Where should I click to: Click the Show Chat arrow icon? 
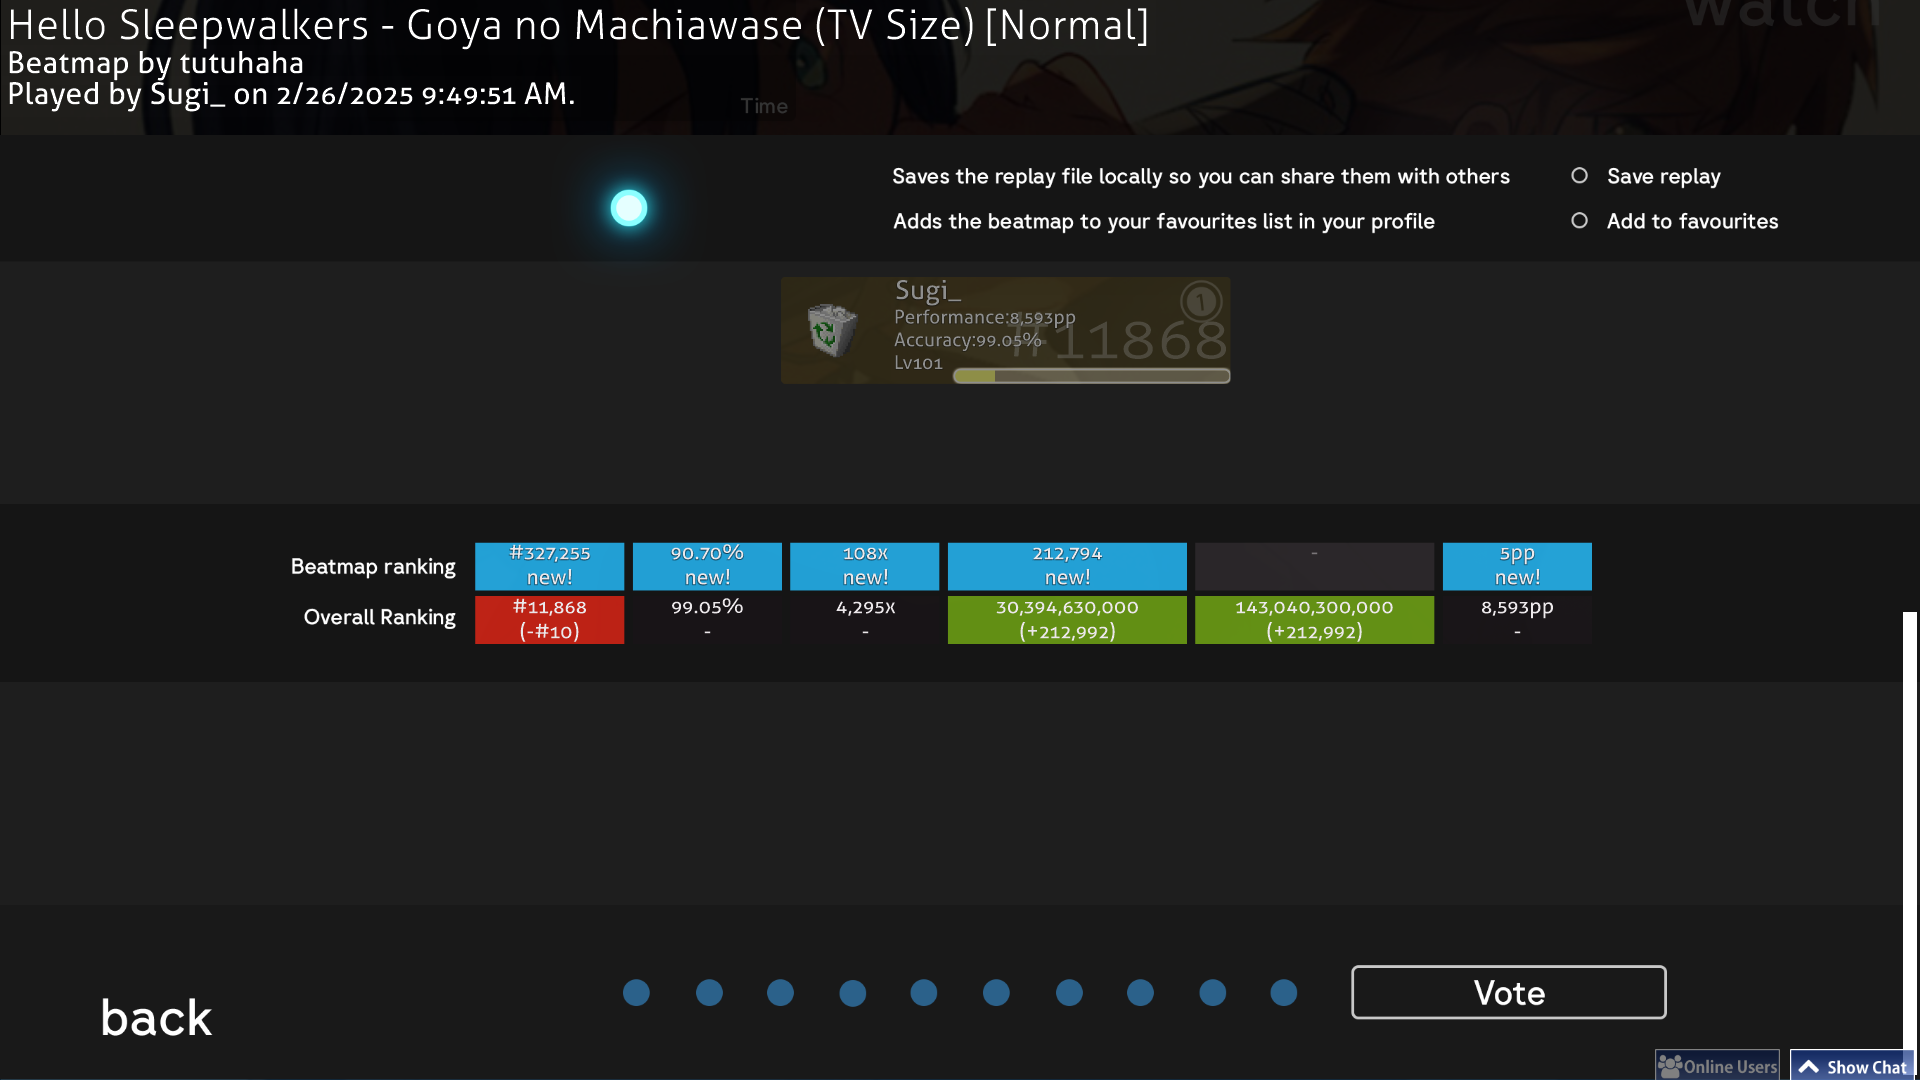1808,1067
